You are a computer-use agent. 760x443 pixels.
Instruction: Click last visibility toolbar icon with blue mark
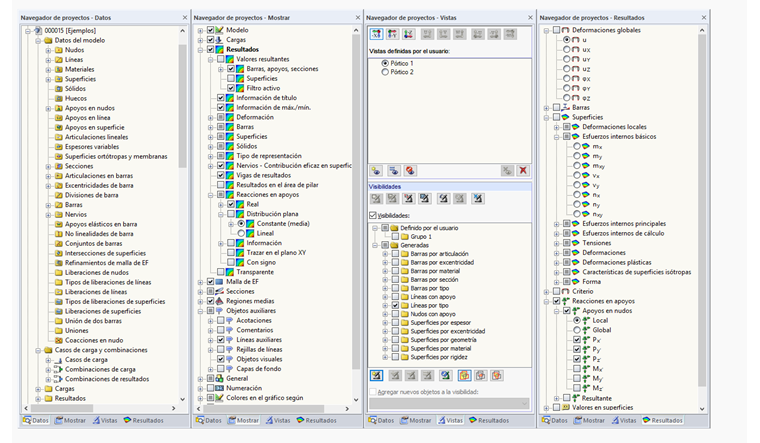click(478, 198)
